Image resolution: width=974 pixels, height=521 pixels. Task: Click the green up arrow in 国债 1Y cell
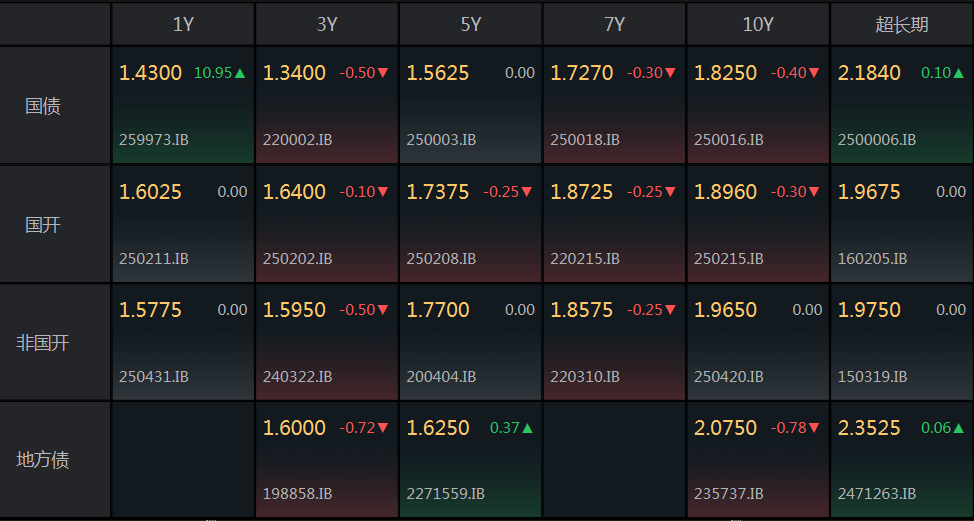240,73
